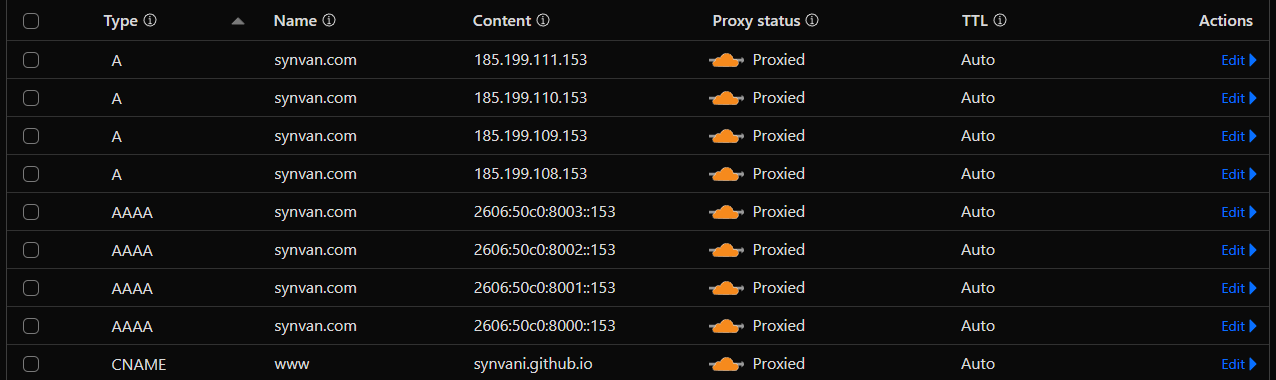Sort records using the Type column arrow

[x=237, y=21]
